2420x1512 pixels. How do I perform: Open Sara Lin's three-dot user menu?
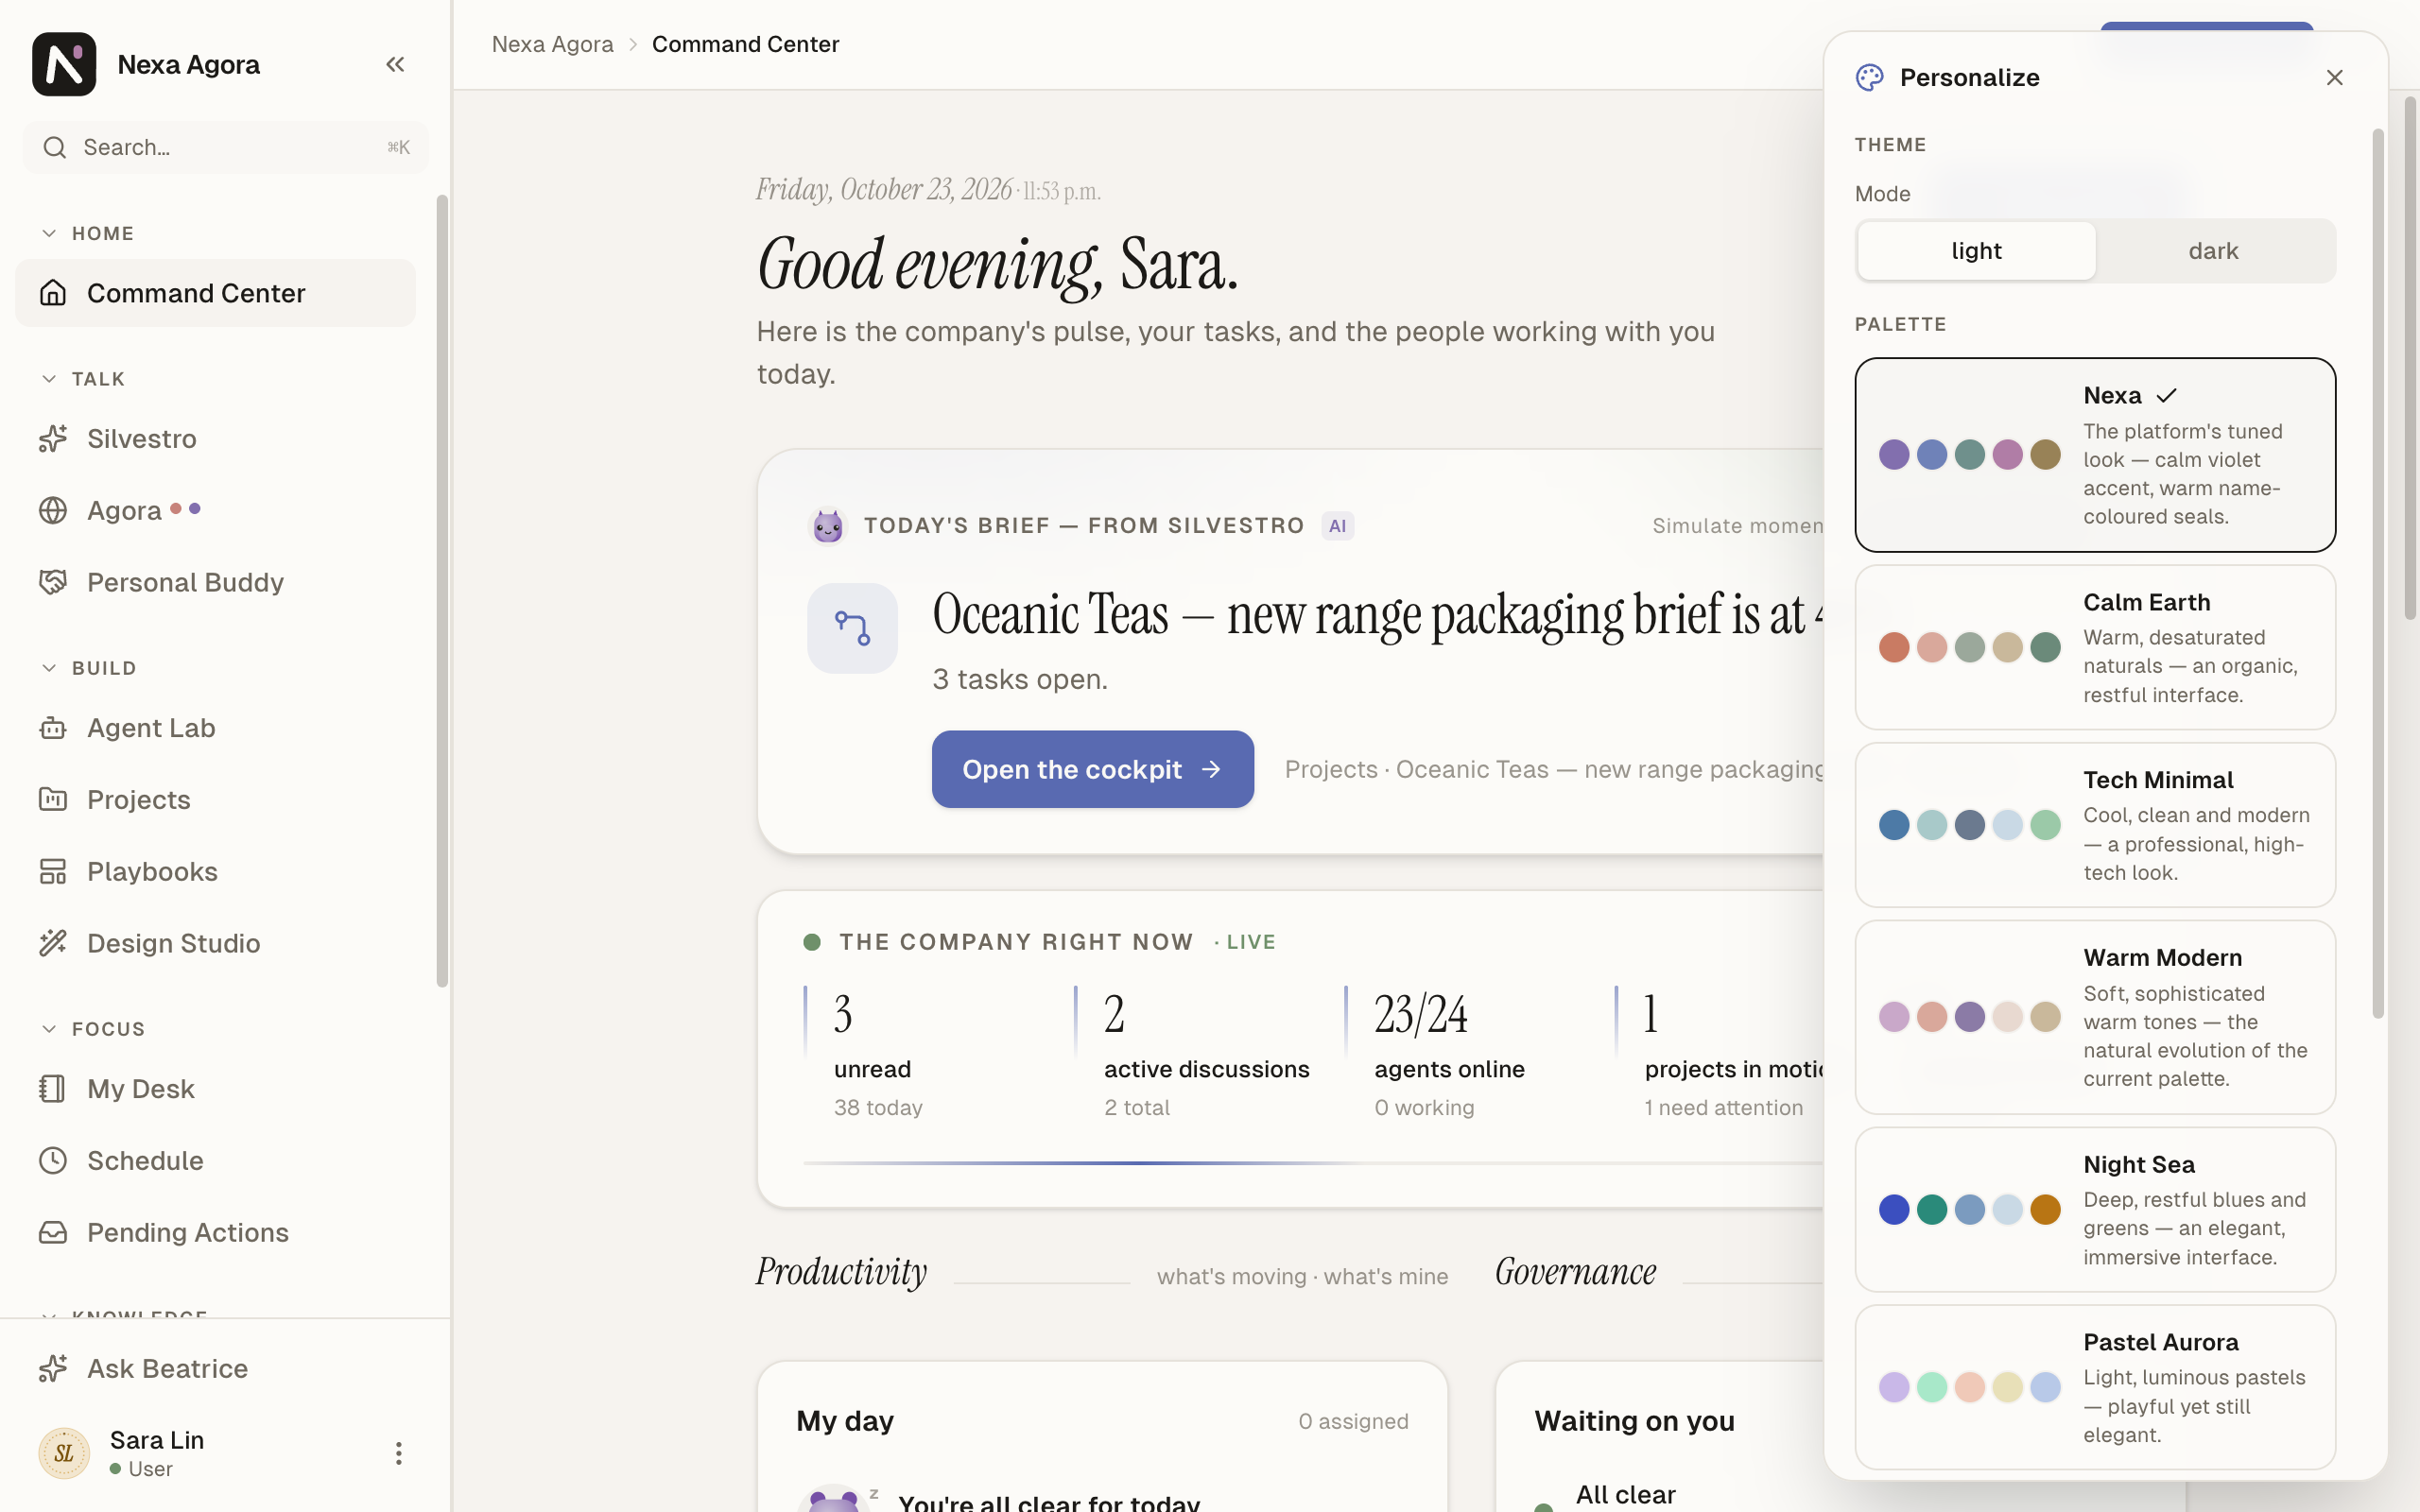pos(398,1453)
